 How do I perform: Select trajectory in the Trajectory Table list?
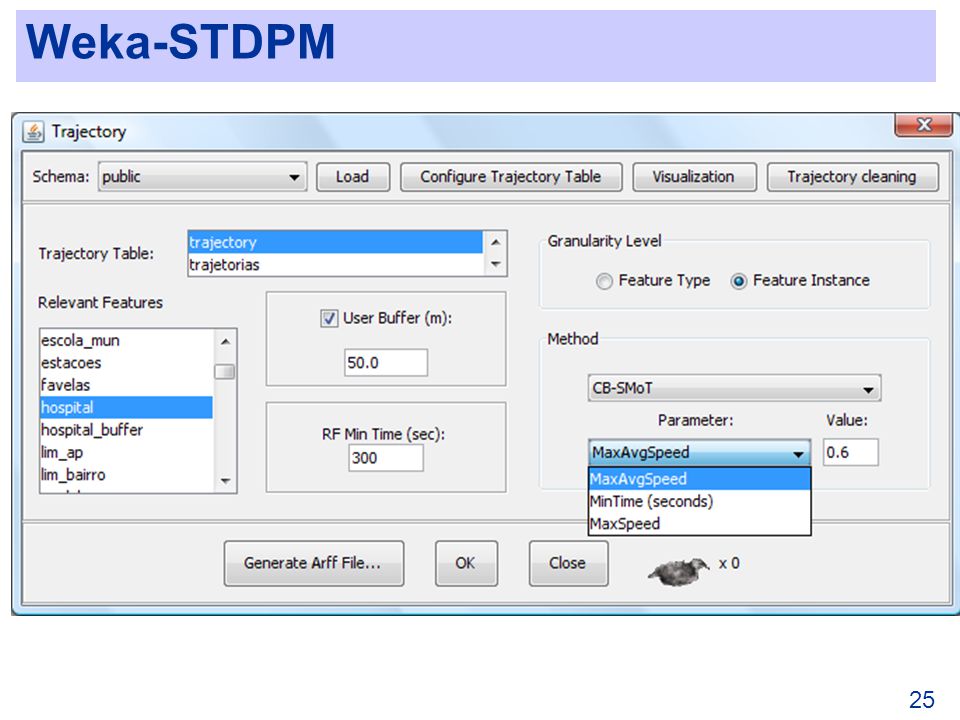click(x=336, y=242)
